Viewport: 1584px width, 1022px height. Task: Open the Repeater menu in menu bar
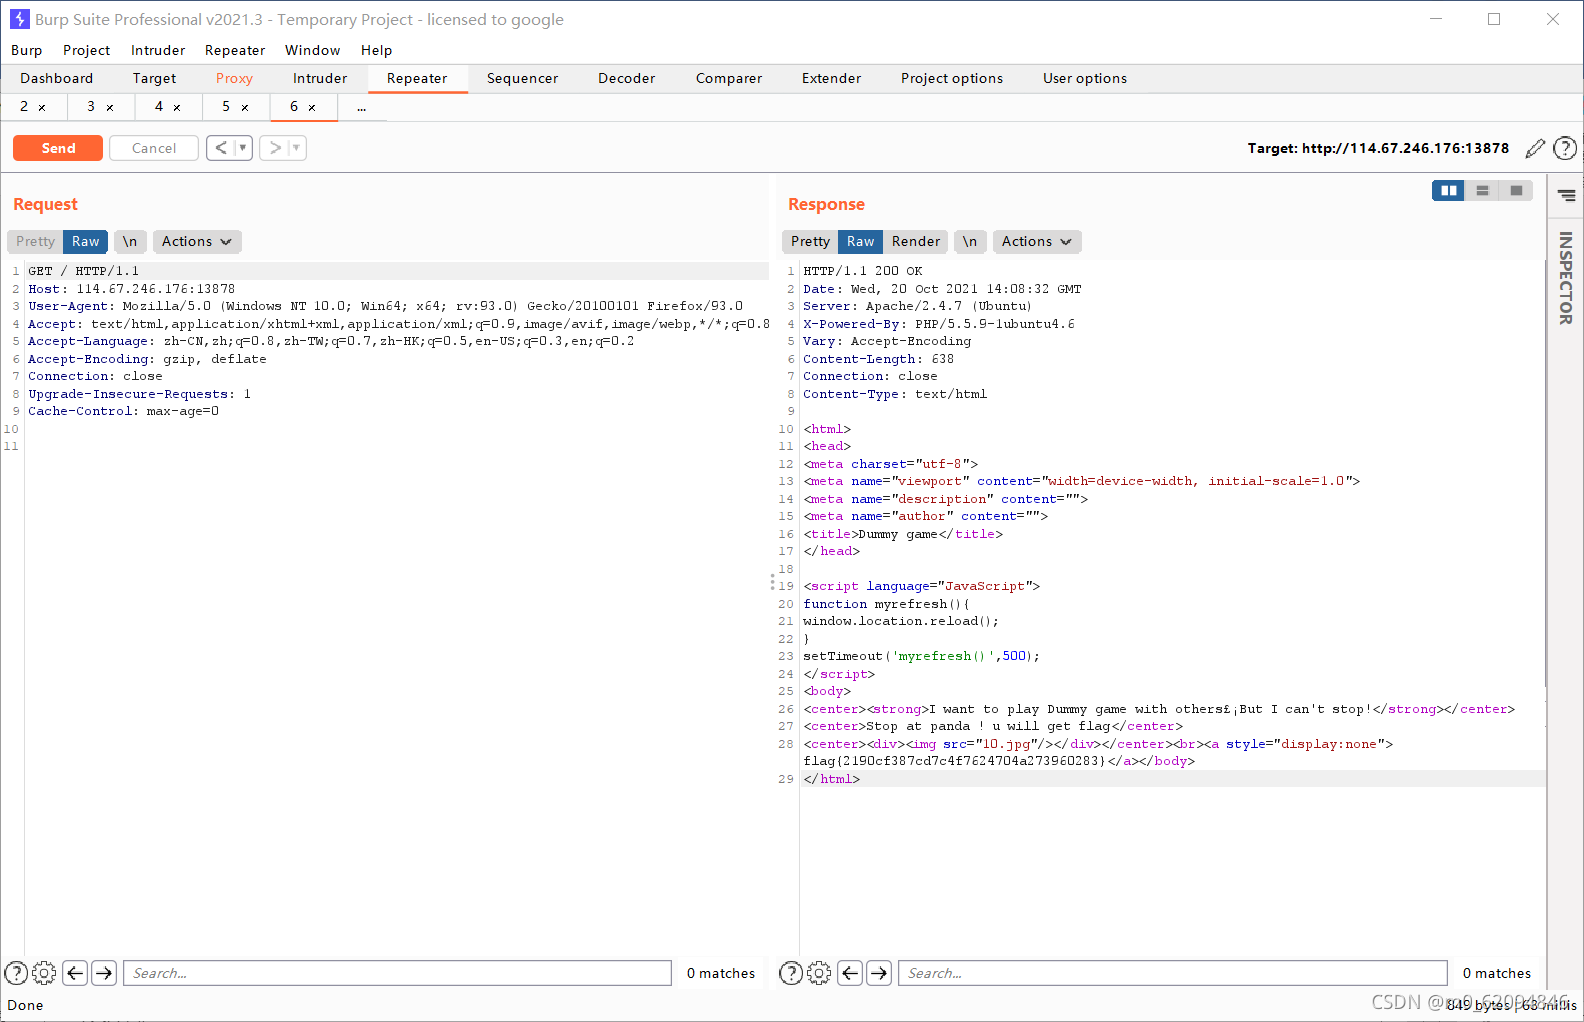[x=235, y=50]
